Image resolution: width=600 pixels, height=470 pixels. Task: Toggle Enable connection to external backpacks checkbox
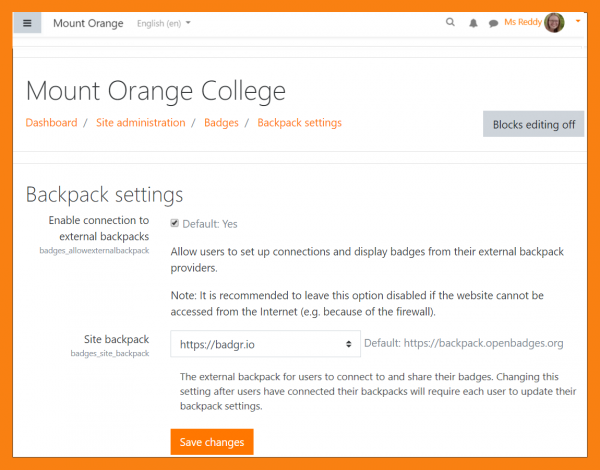pyautogui.click(x=175, y=224)
